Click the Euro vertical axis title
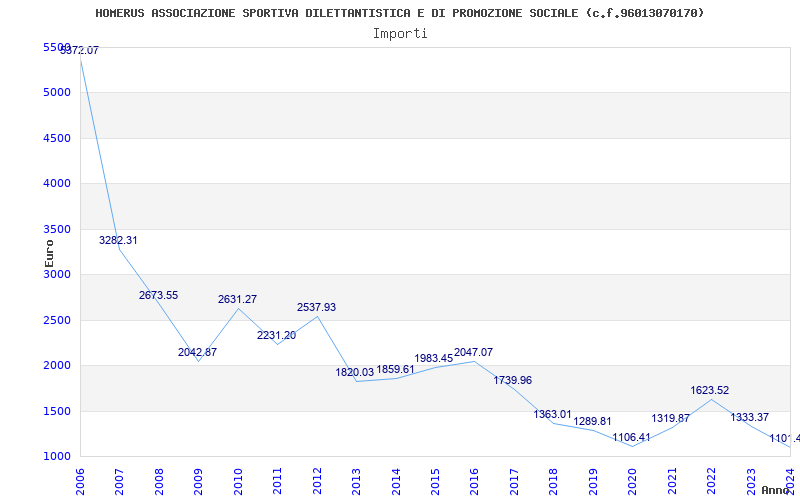Screen dimensions: 800x500 [49, 254]
